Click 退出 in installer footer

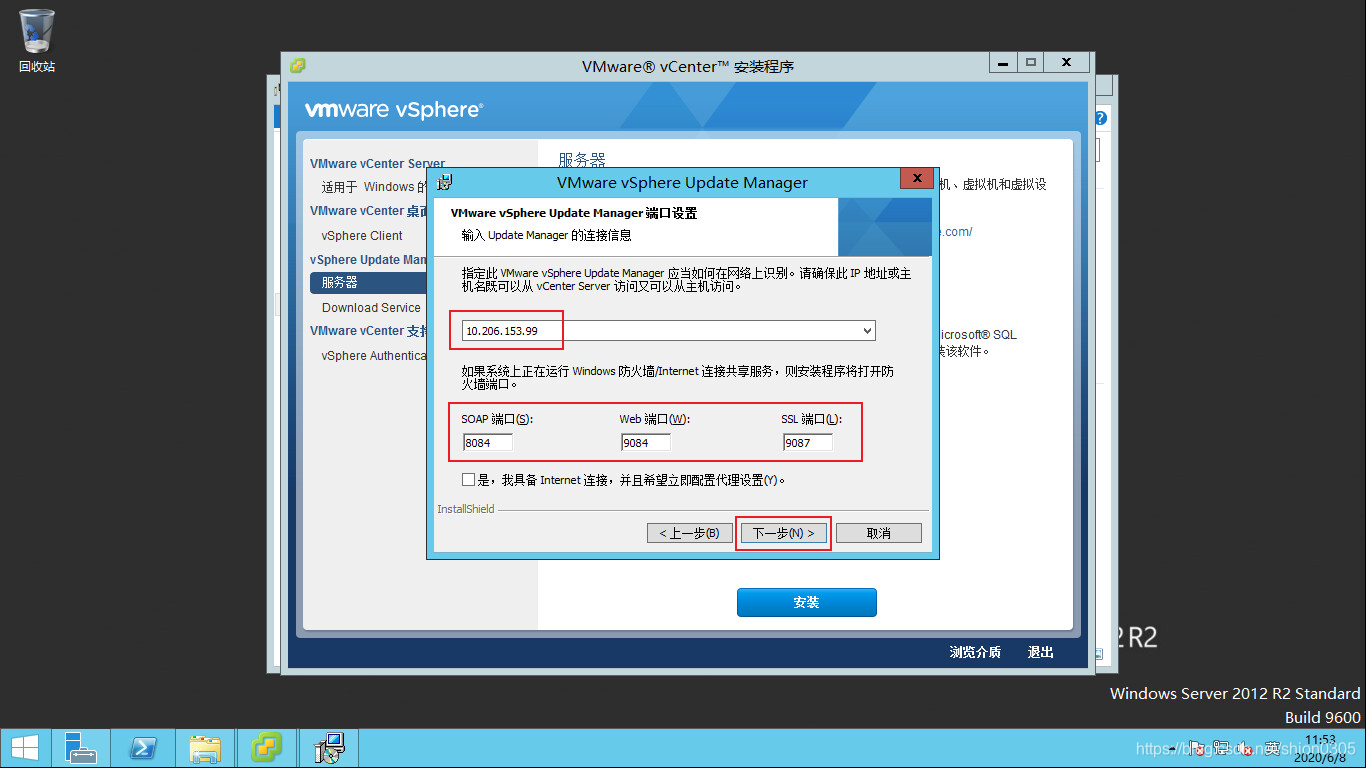pos(1041,652)
